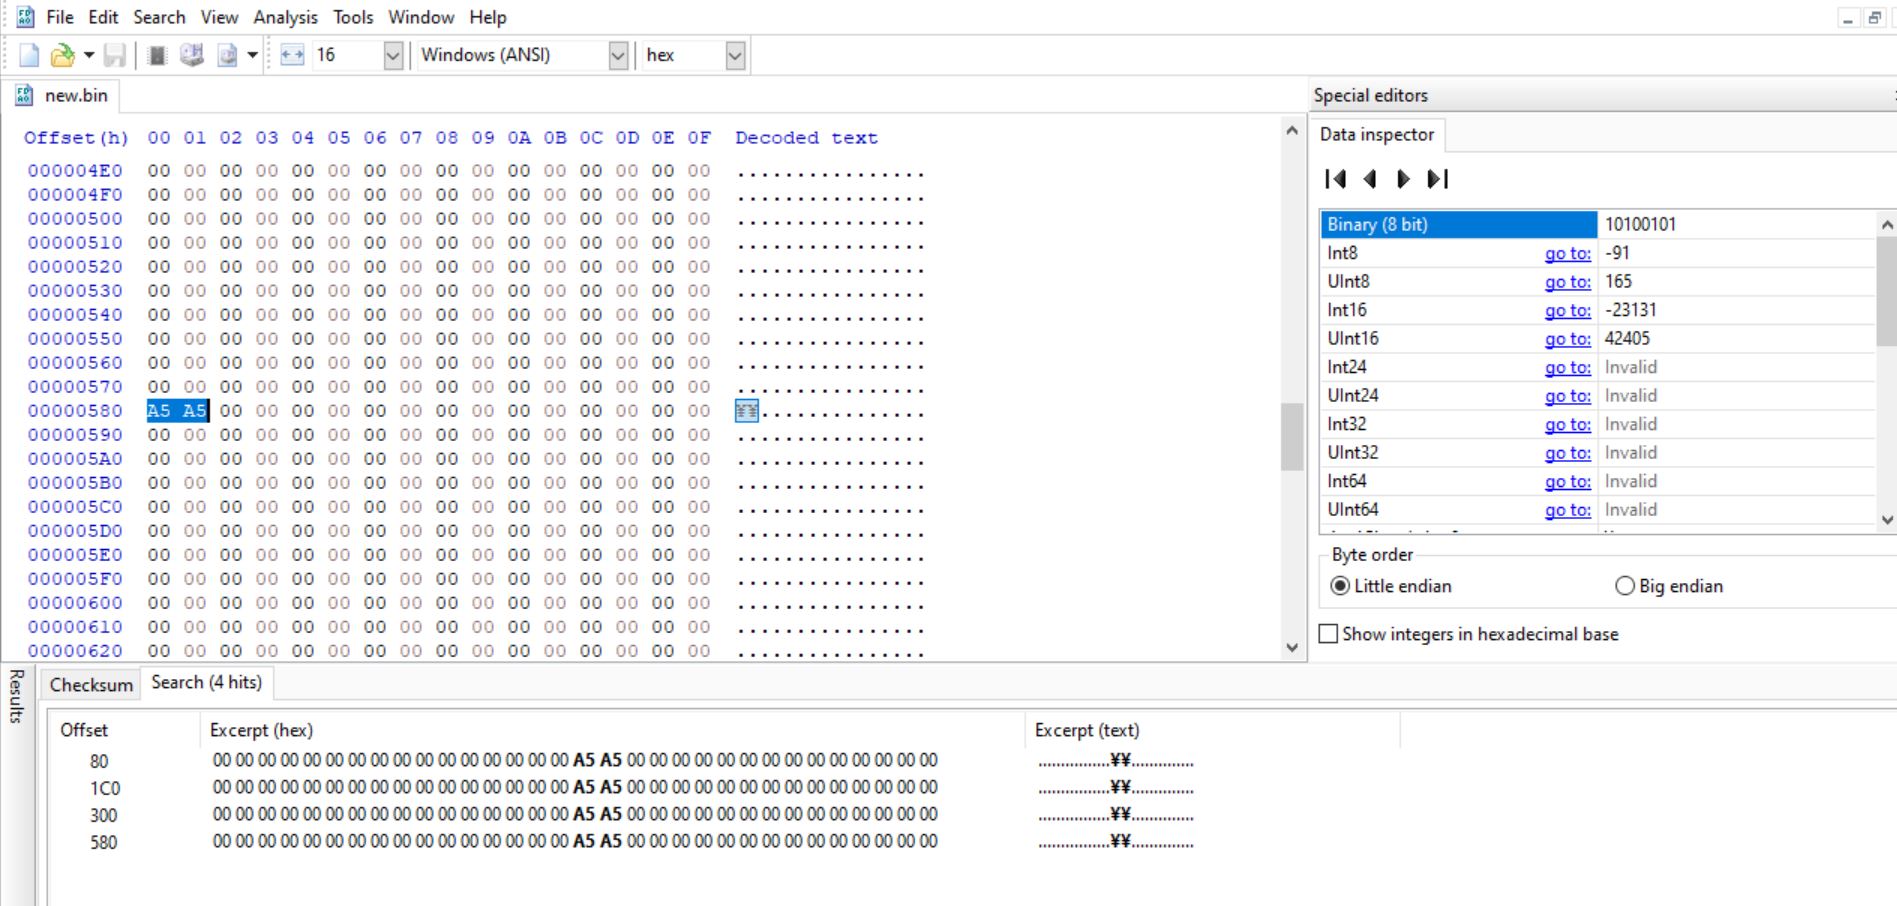Switch to the new.bin file tab
Viewport: 1897px width, 906px height.
click(x=62, y=95)
